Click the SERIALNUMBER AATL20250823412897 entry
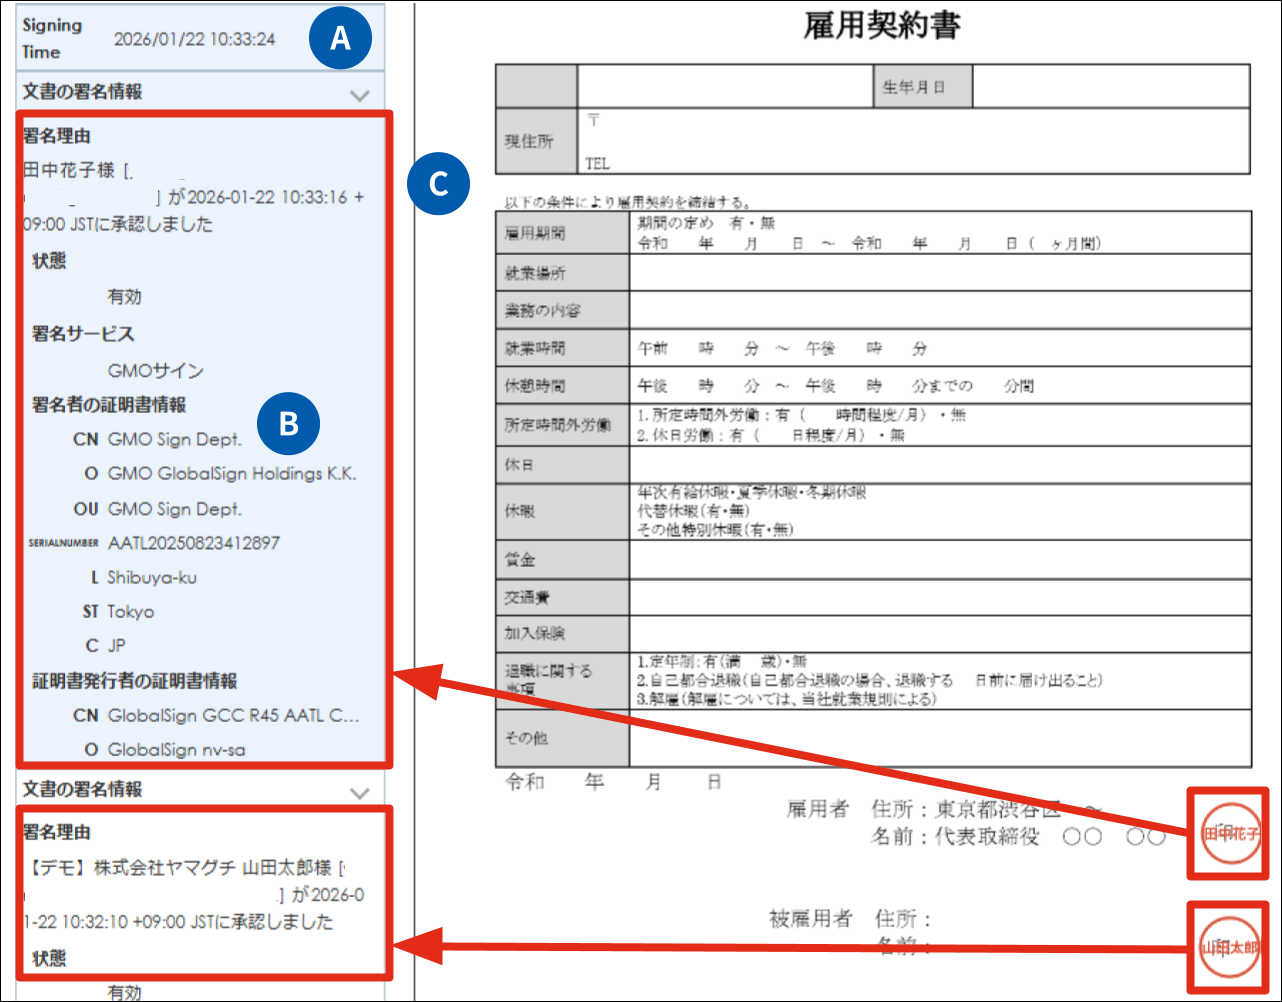This screenshot has width=1282, height=1002. 193,543
